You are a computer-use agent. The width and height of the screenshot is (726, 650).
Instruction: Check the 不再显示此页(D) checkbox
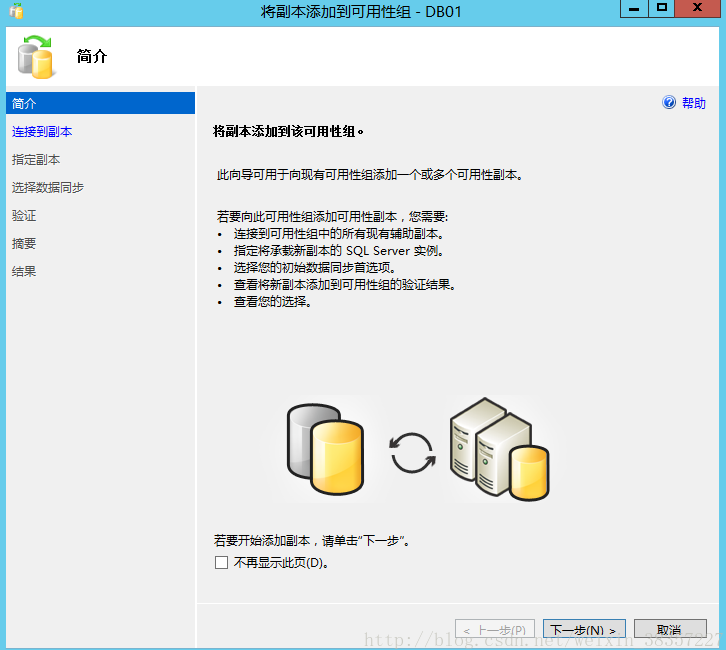[x=221, y=562]
